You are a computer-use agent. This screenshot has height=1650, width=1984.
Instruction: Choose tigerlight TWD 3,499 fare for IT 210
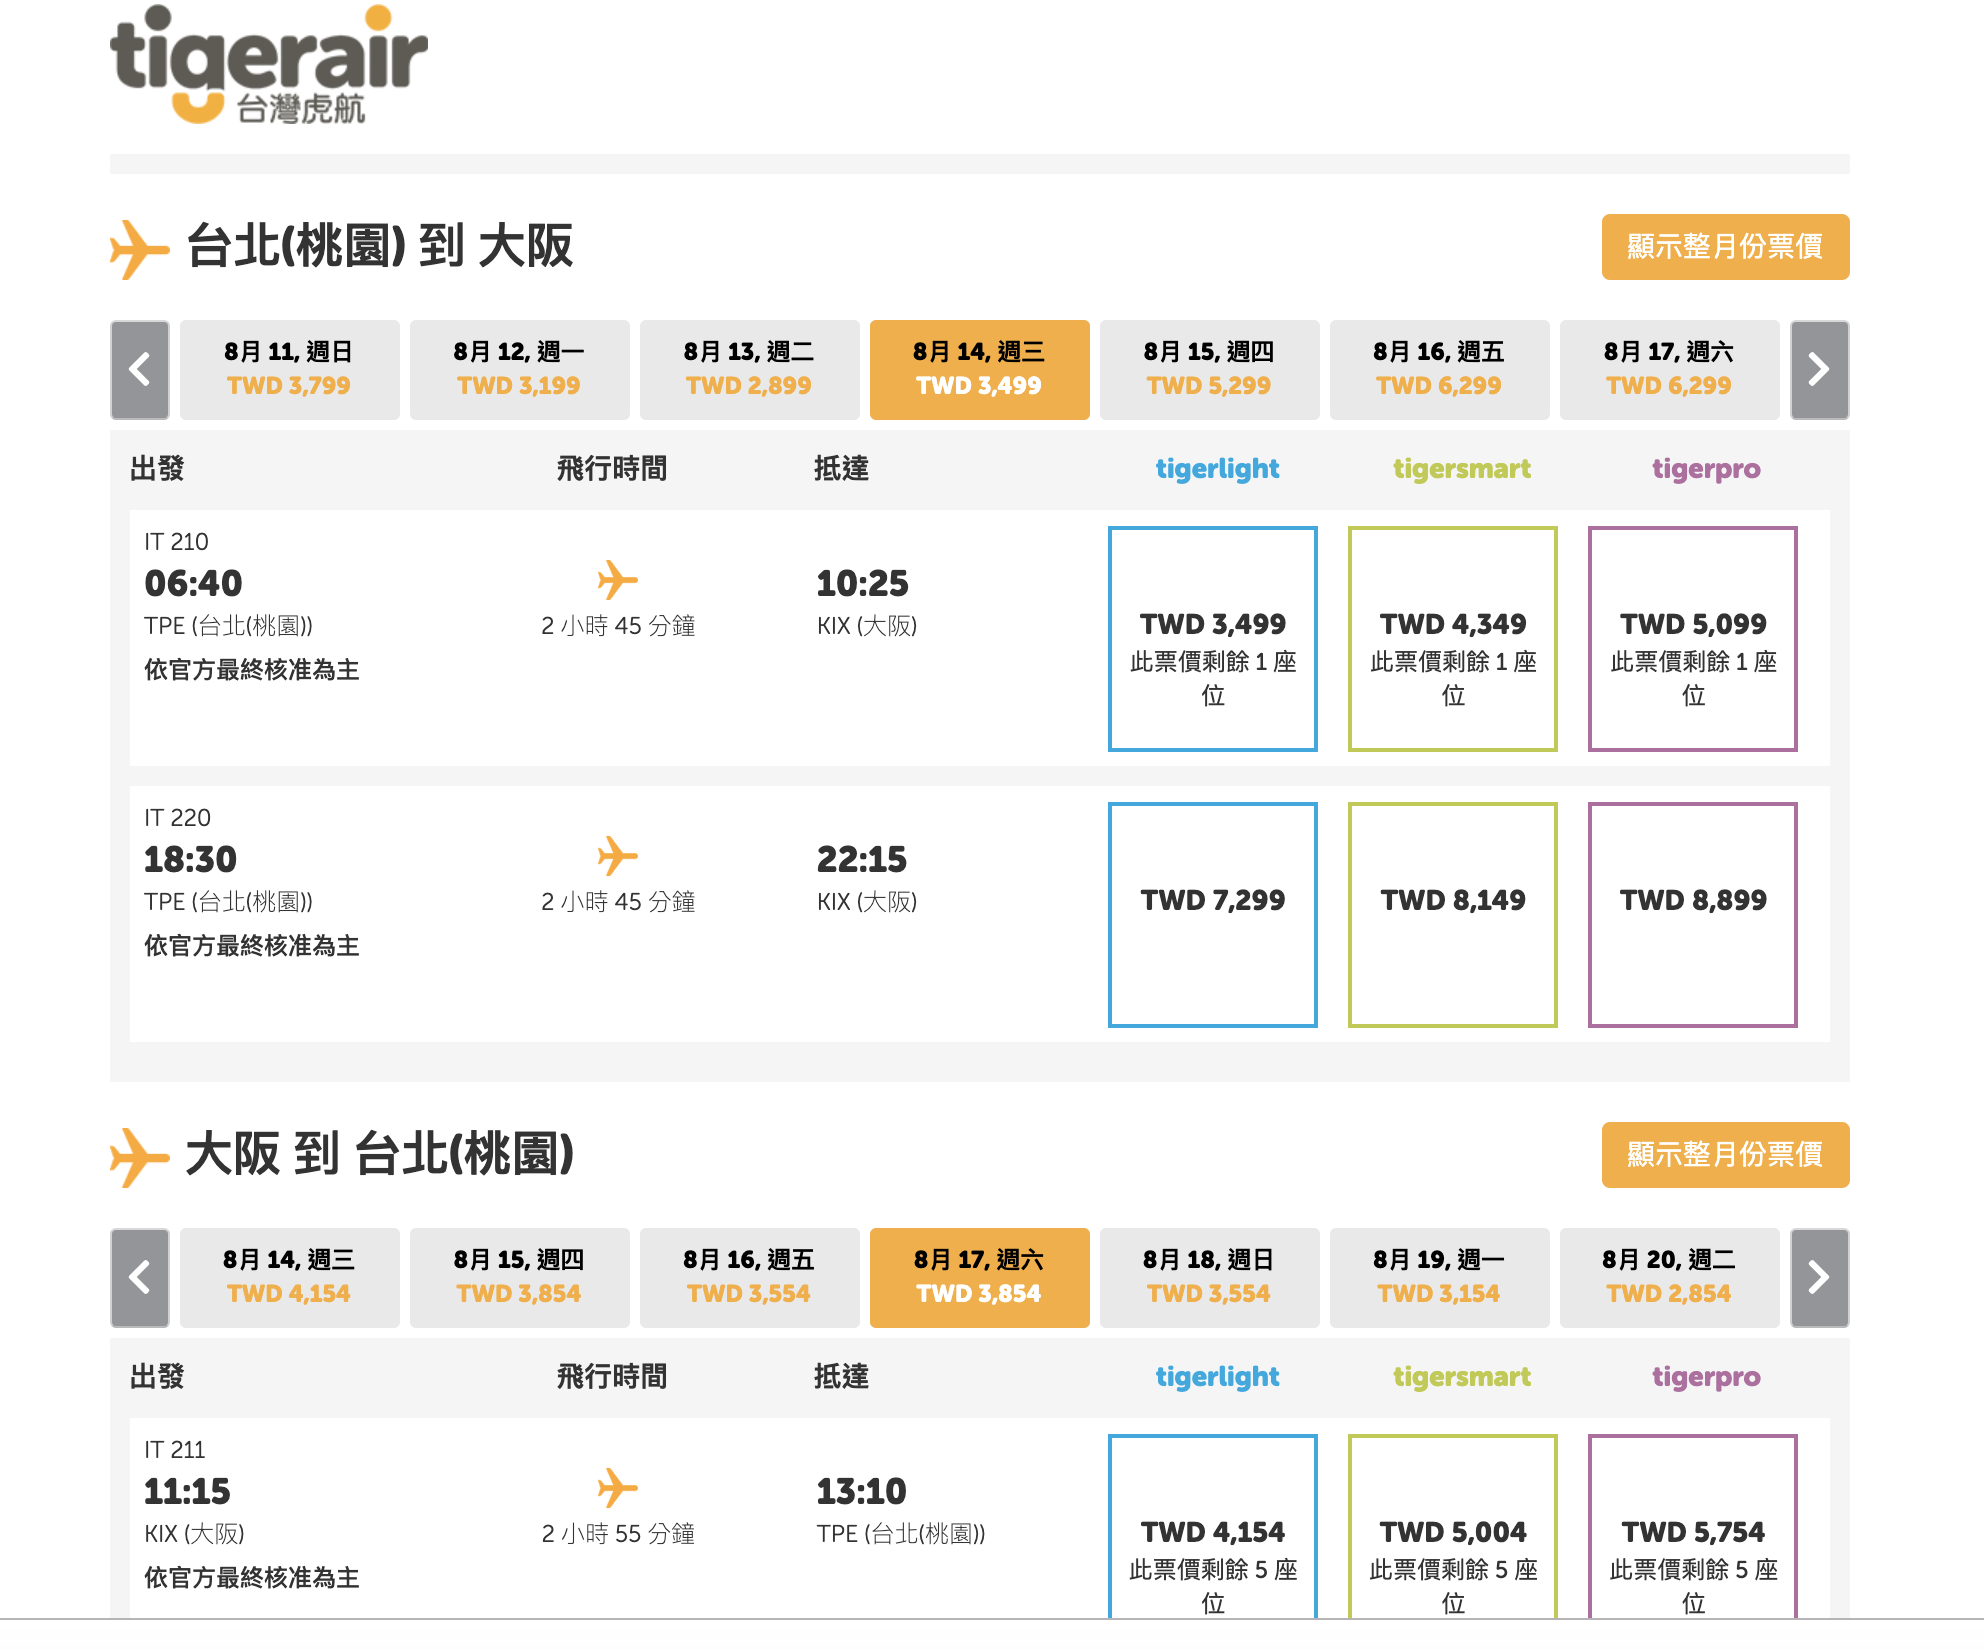tap(1213, 639)
